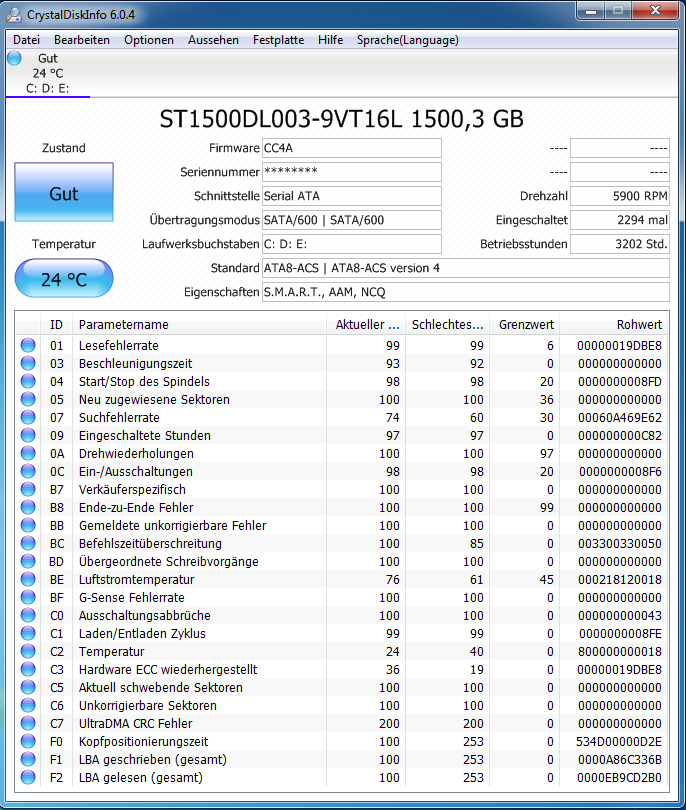Open the Aussehen menu
The image size is (686, 810).
pos(213,40)
